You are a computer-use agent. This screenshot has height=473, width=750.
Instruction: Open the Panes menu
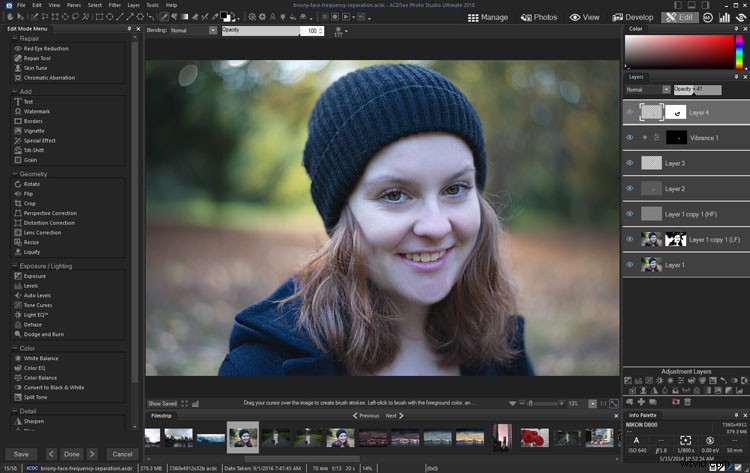[74, 5]
